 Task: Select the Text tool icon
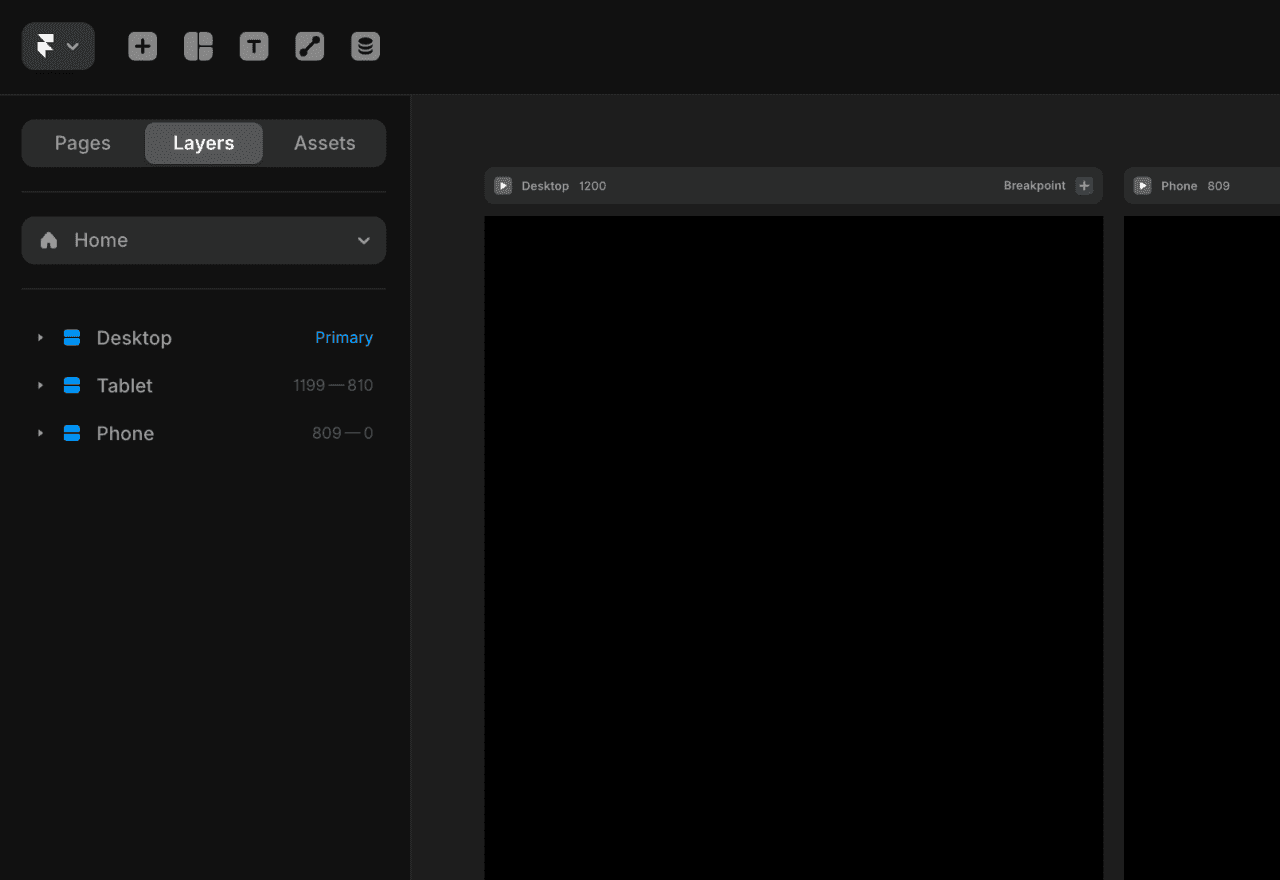click(x=254, y=46)
